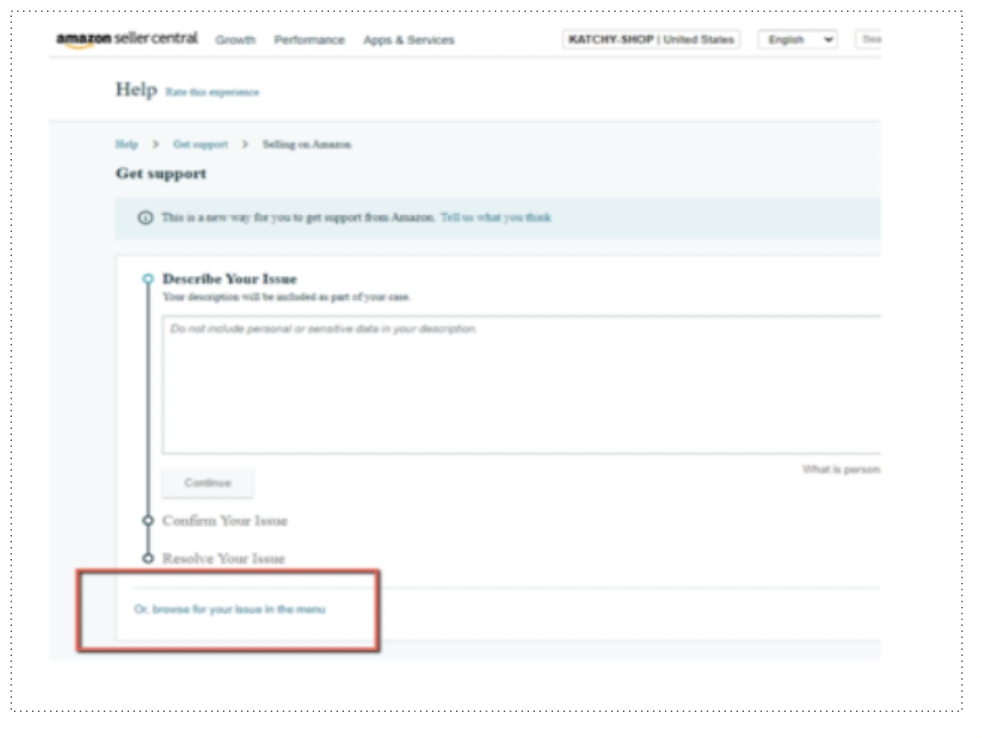The image size is (982, 738).
Task: Click the Continue button
Action: (x=208, y=483)
